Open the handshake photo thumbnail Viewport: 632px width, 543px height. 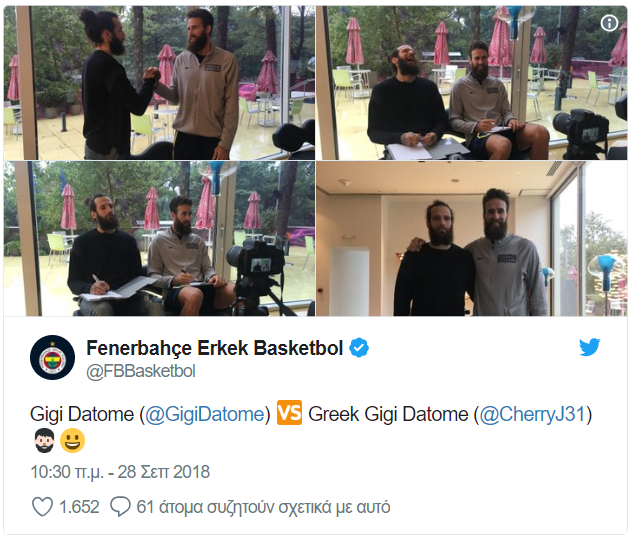159,83
